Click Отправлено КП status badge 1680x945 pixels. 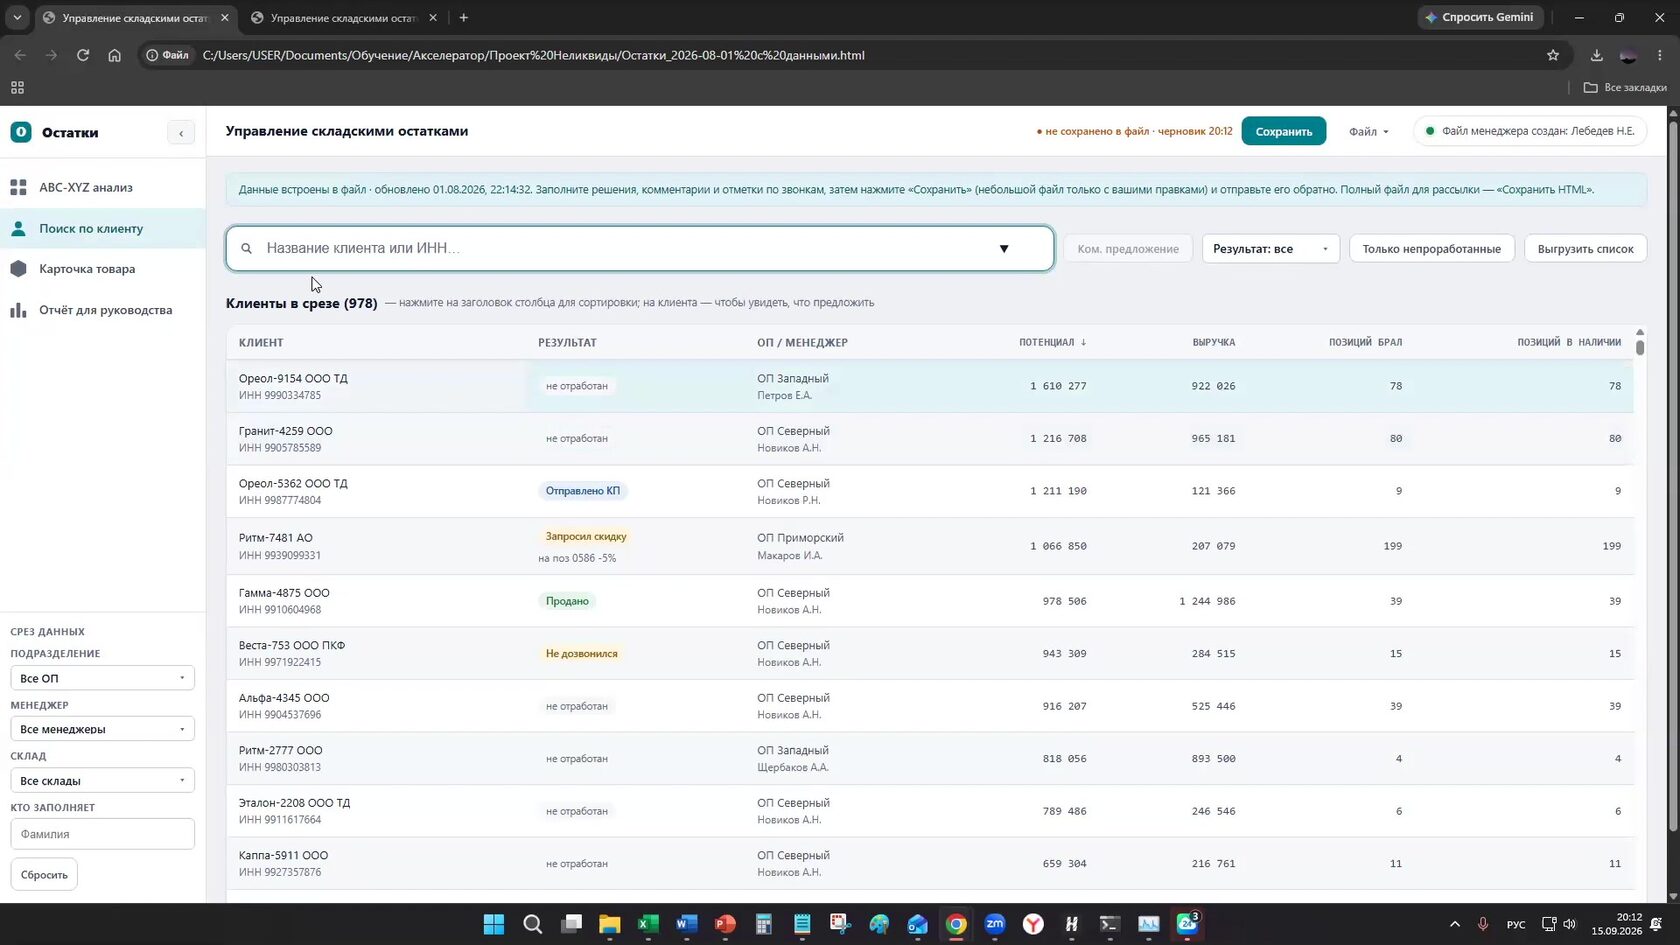point(582,491)
